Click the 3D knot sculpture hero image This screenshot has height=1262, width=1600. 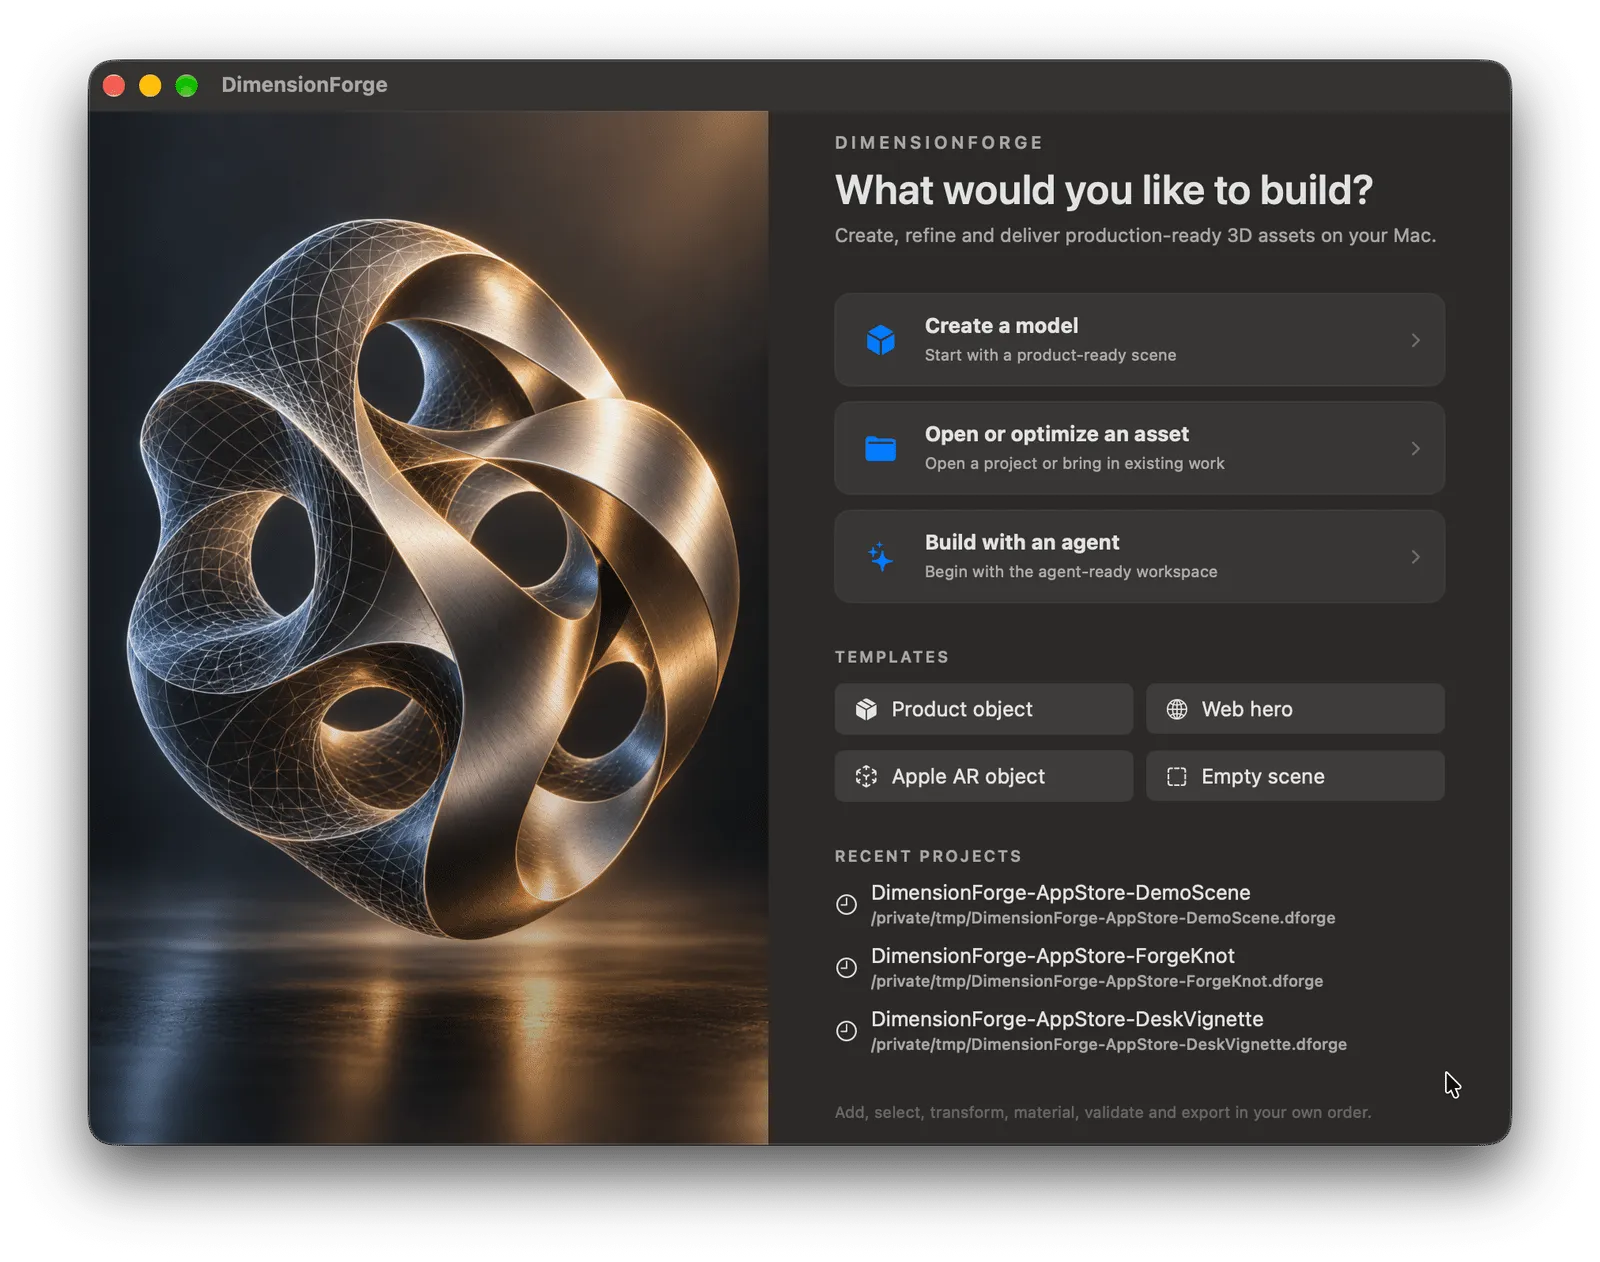428,627
